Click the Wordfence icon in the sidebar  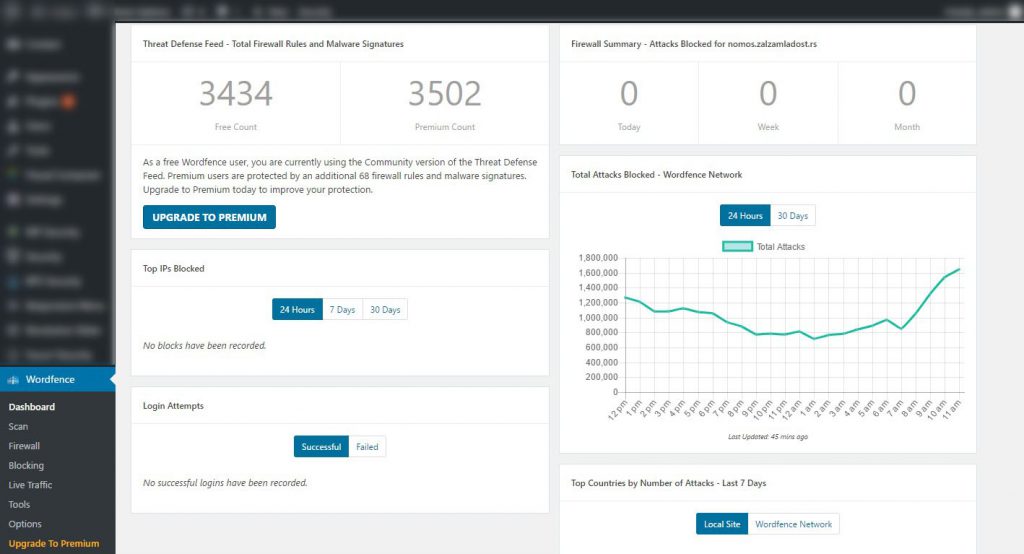(x=13, y=380)
